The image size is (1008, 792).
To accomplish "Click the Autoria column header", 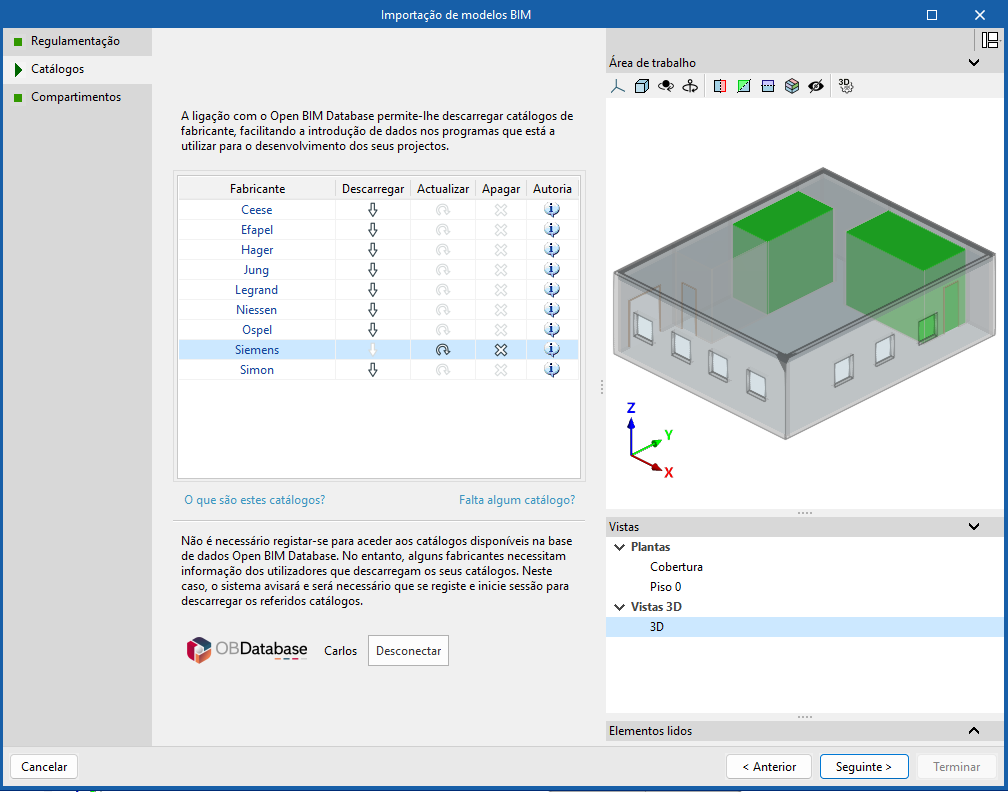I will coord(552,188).
